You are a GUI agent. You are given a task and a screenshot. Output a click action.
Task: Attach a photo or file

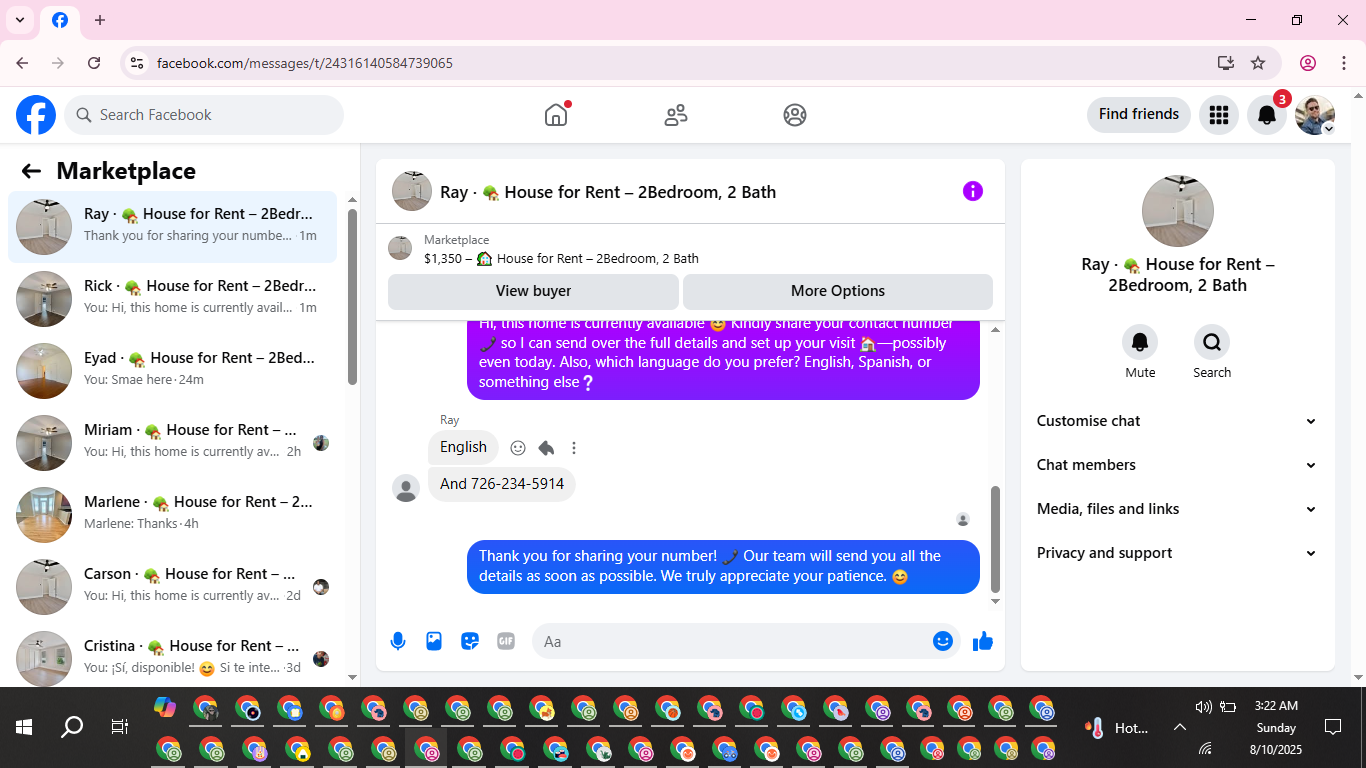(x=434, y=641)
